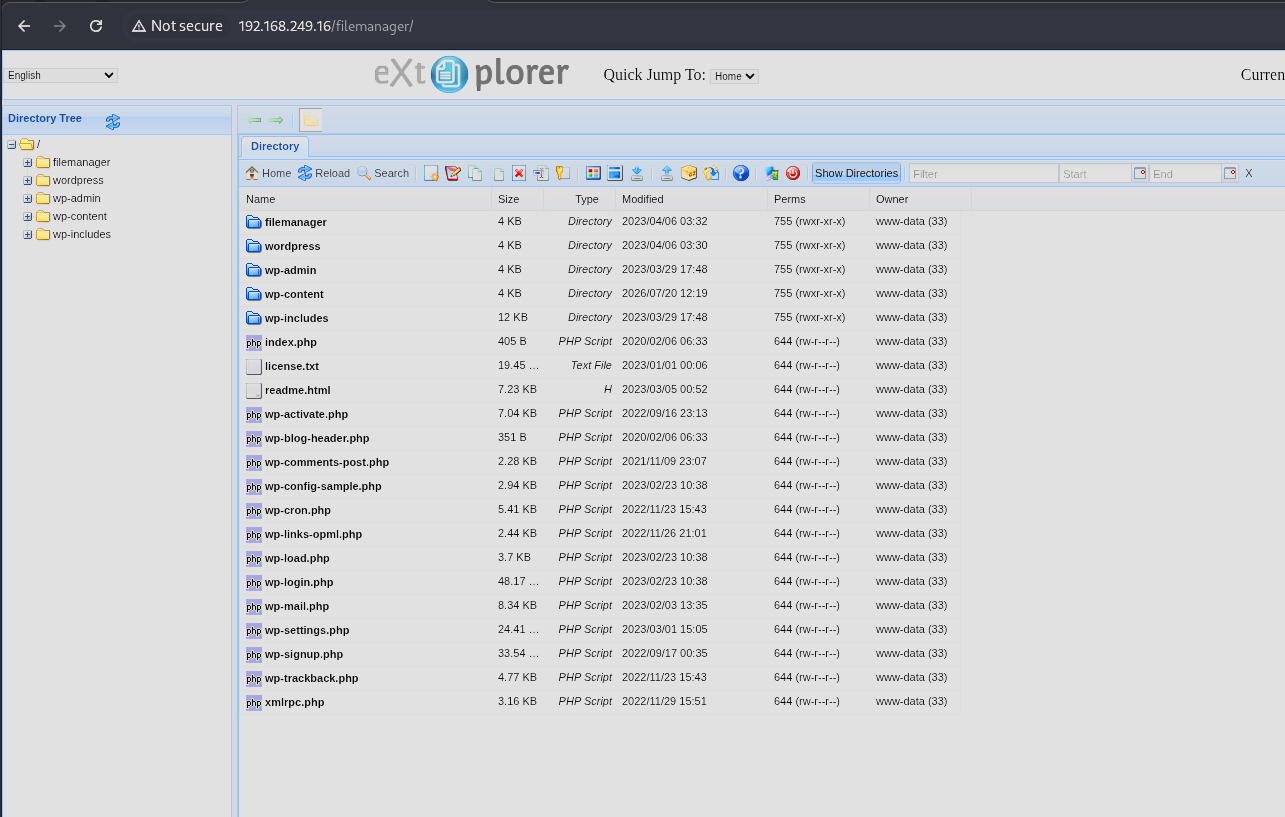
Task: Click the browser address bar URL
Action: tap(326, 26)
